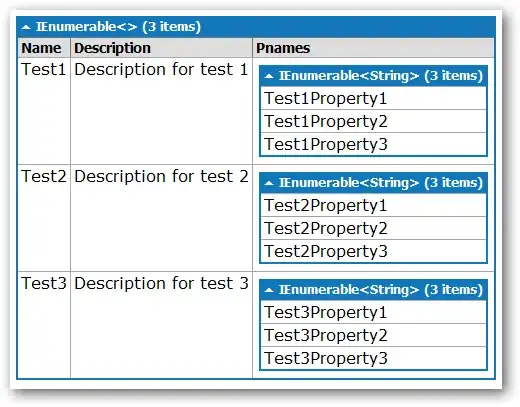Image resolution: width=520 pixels, height=407 pixels.
Task: Click the Pnames column header
Action: 373,48
